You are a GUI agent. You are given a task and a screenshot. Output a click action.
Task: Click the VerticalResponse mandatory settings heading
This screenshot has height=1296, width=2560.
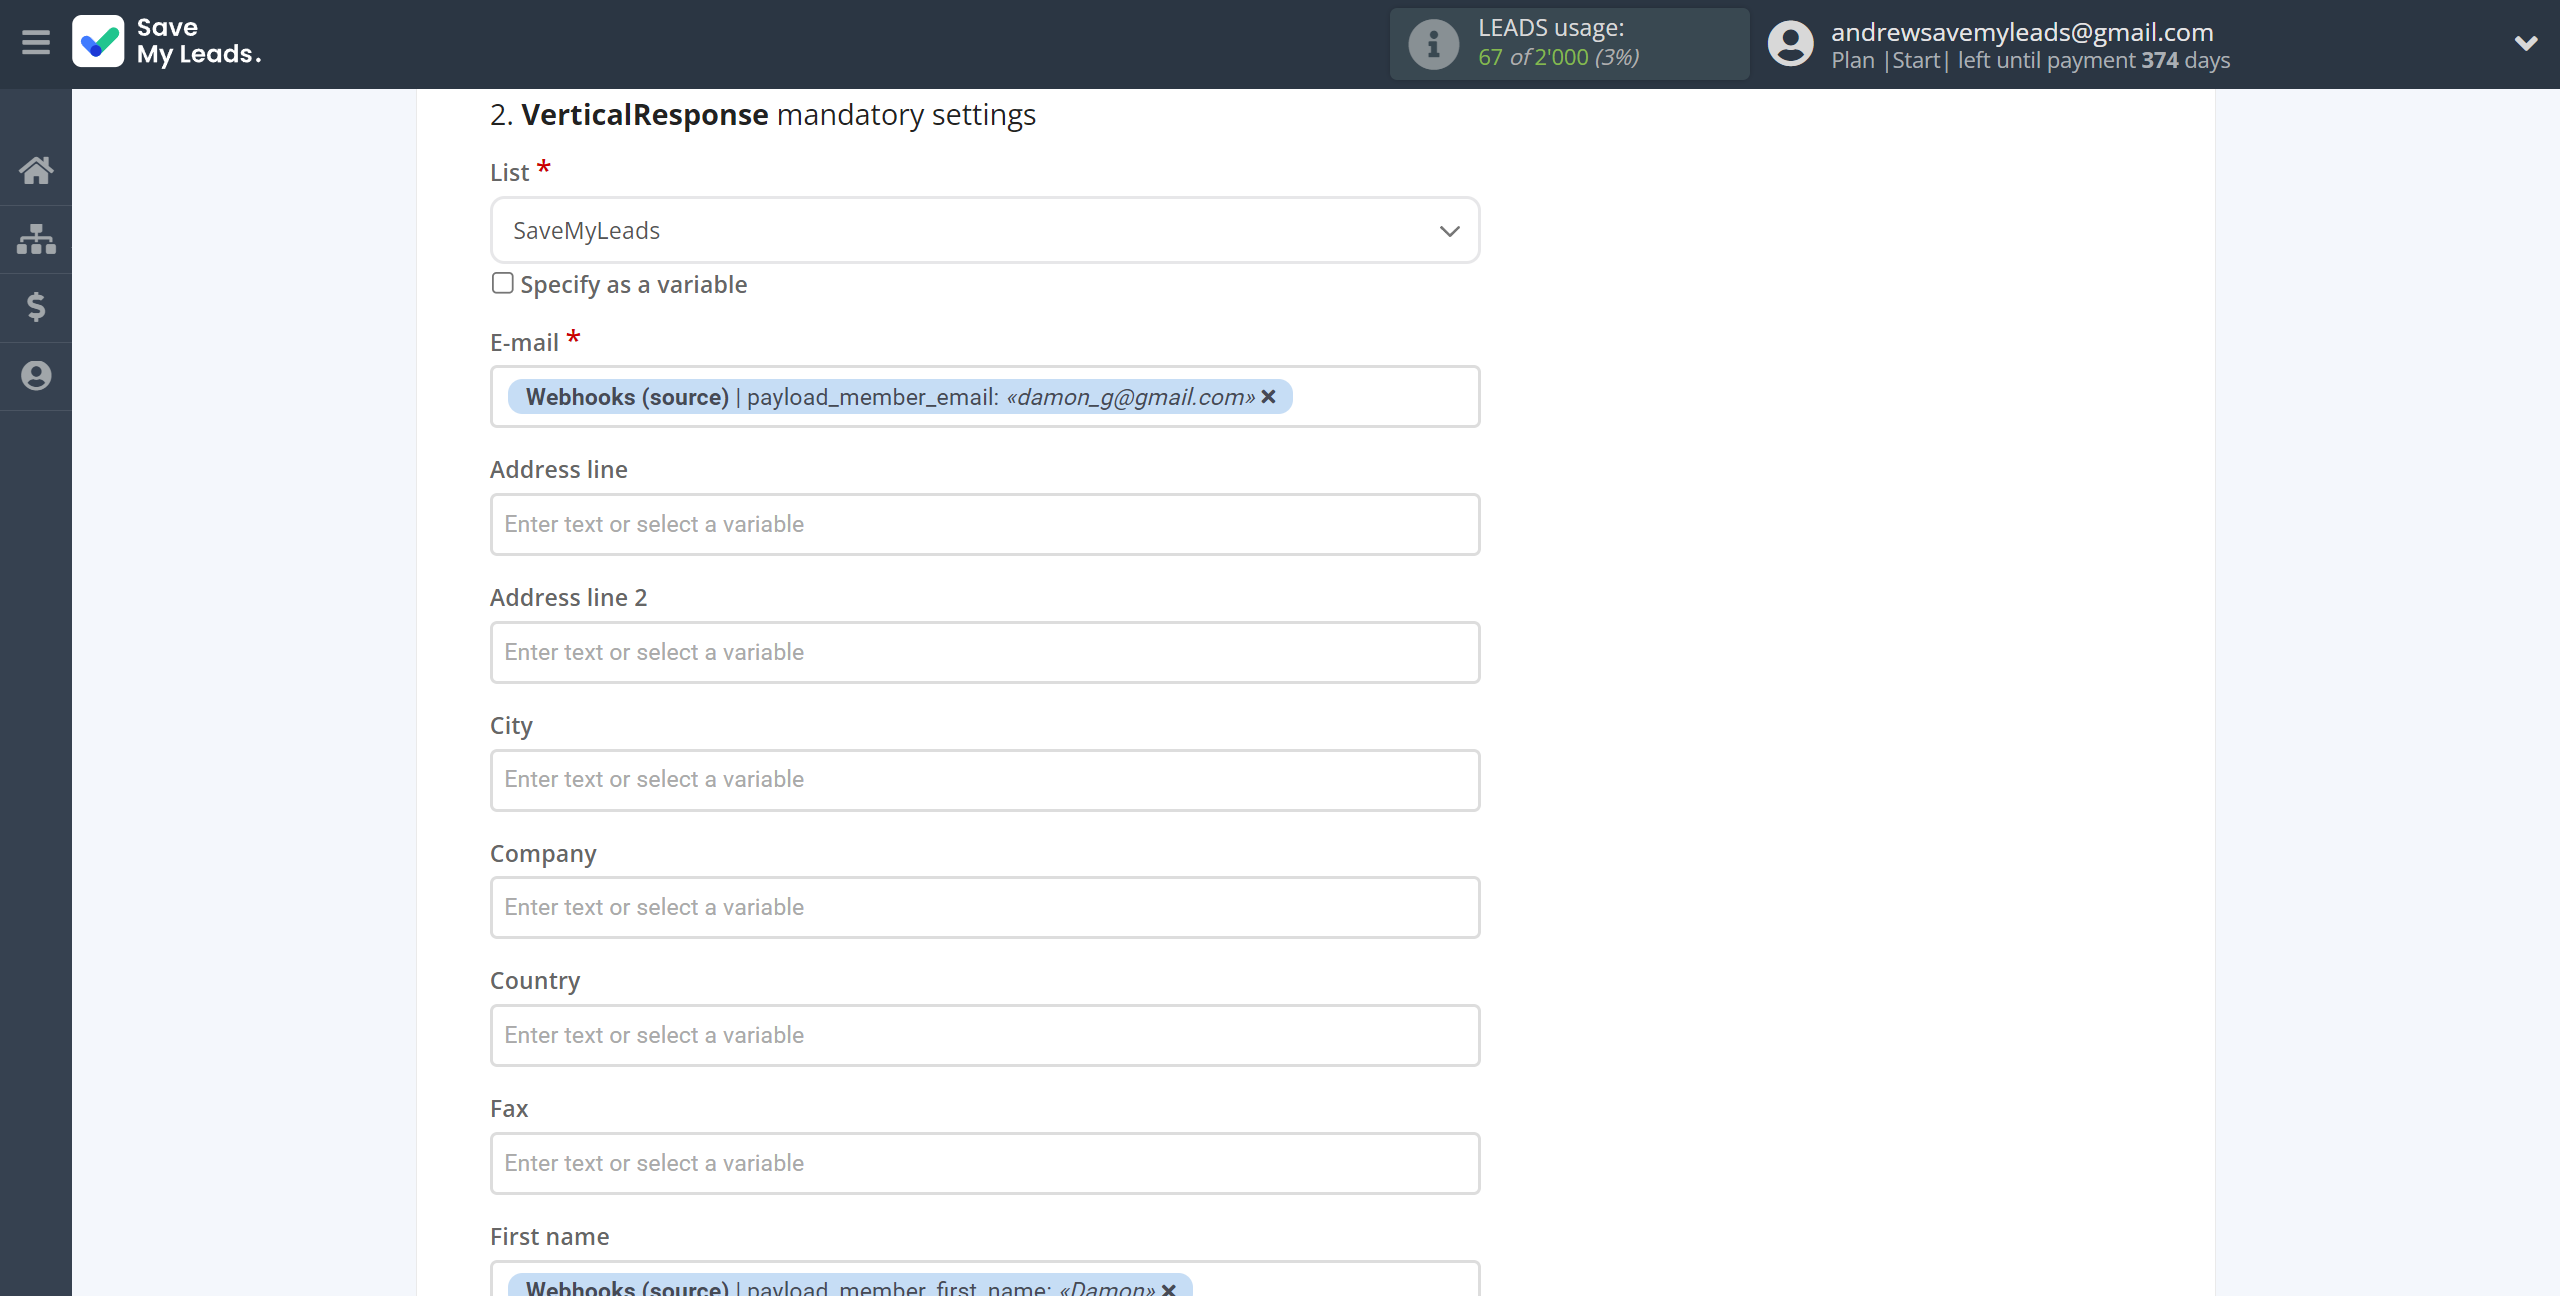[763, 115]
